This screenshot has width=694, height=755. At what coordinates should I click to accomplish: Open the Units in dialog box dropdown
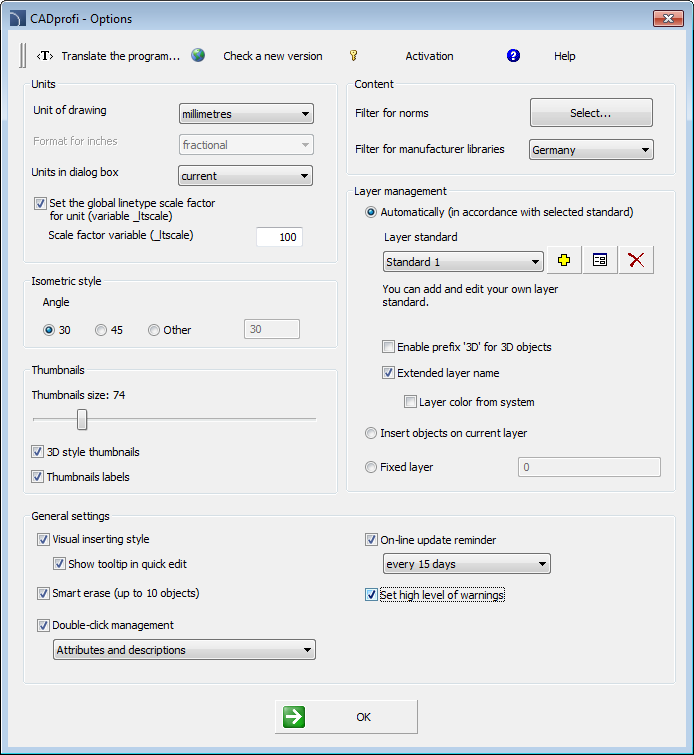coord(246,176)
